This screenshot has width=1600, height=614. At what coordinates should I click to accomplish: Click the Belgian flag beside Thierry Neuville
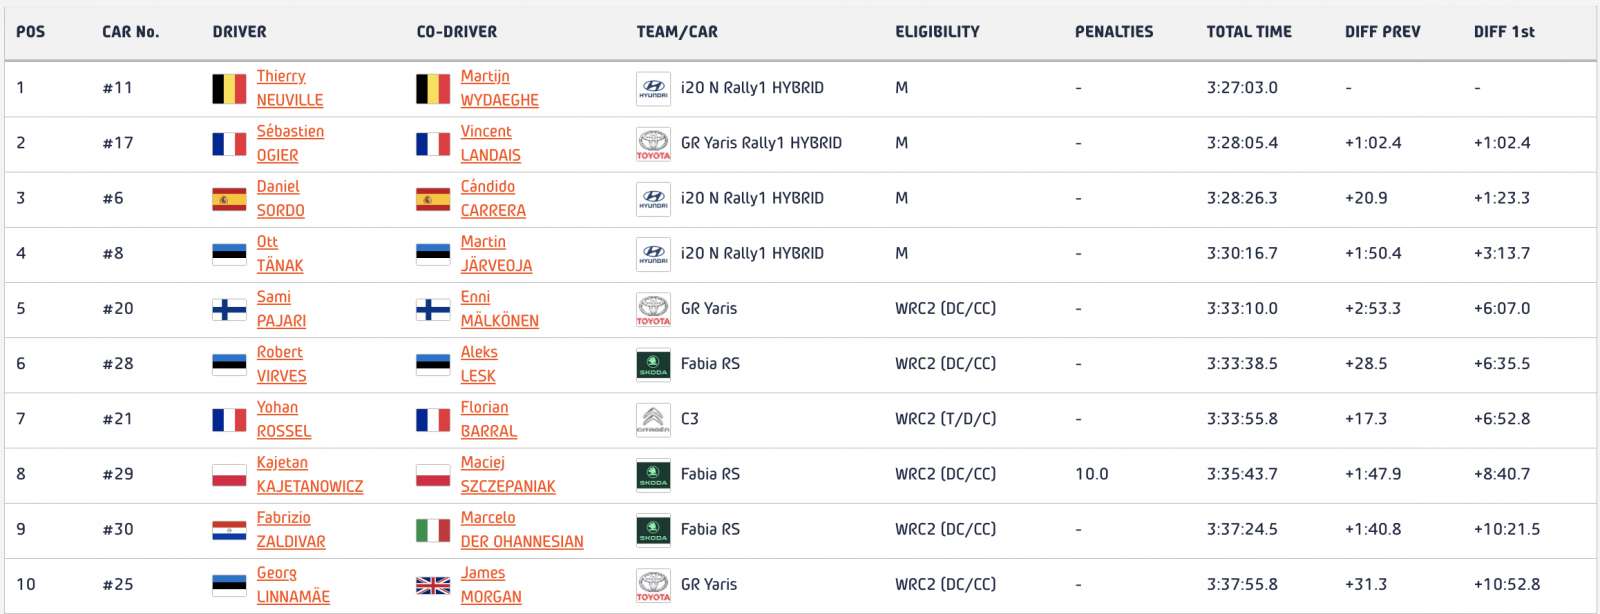(229, 88)
